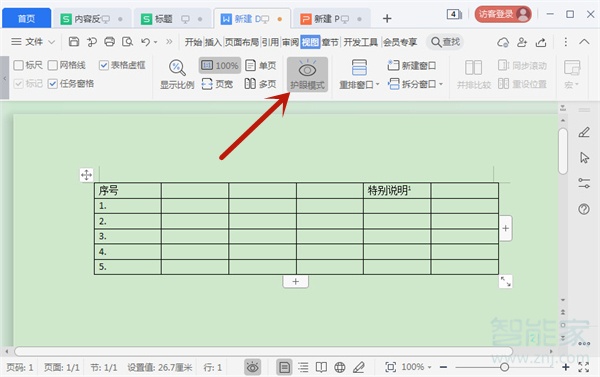Switch to the 首页 home tab
This screenshot has width=600, height=377.
pos(26,18)
